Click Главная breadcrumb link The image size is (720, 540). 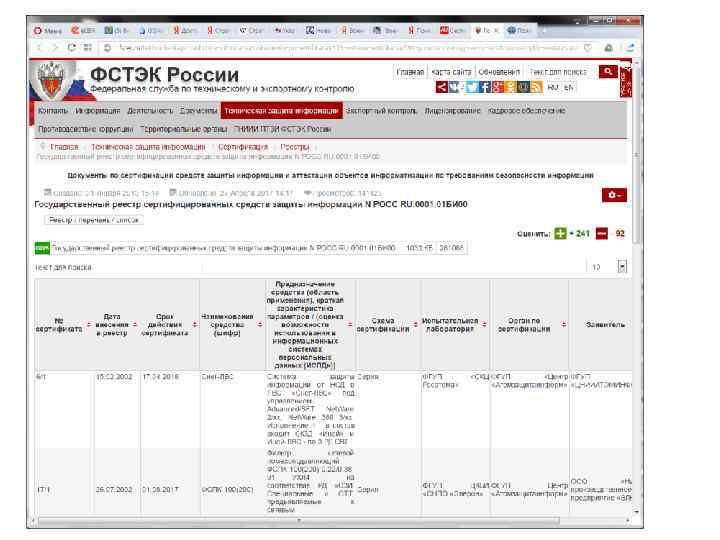coord(64,146)
